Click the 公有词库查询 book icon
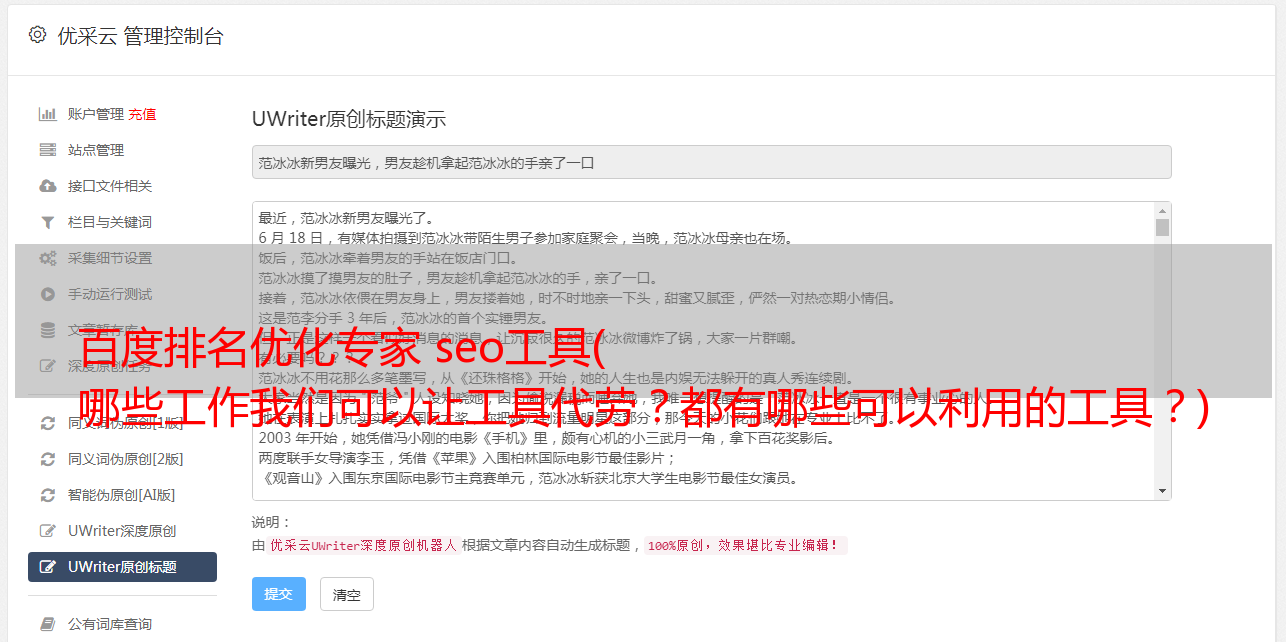Image resolution: width=1286 pixels, height=642 pixels. click(47, 624)
